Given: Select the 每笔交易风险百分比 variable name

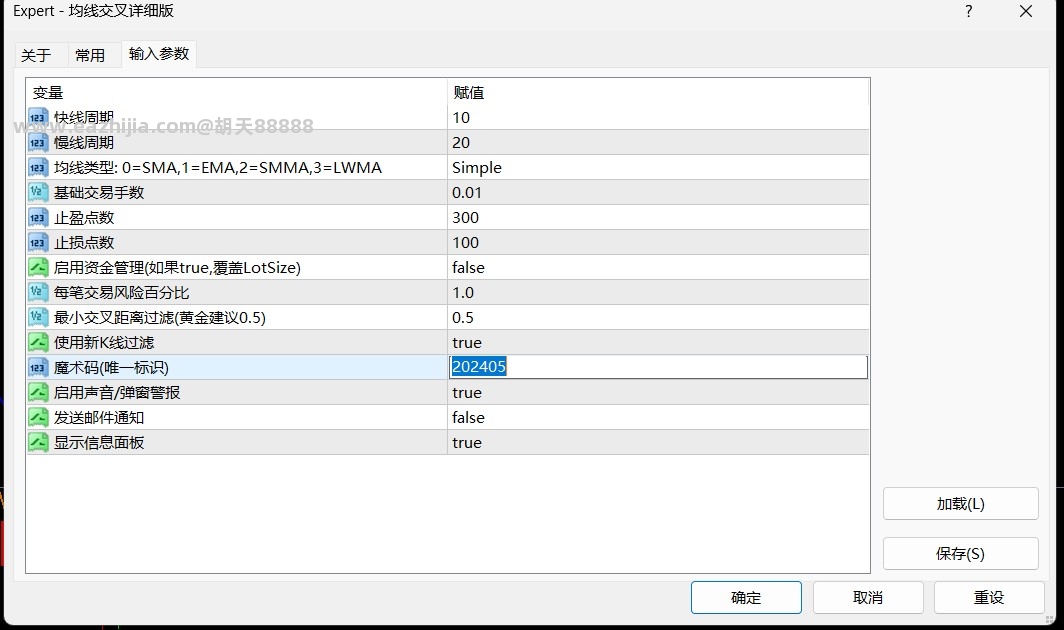Looking at the screenshot, I should [121, 293].
